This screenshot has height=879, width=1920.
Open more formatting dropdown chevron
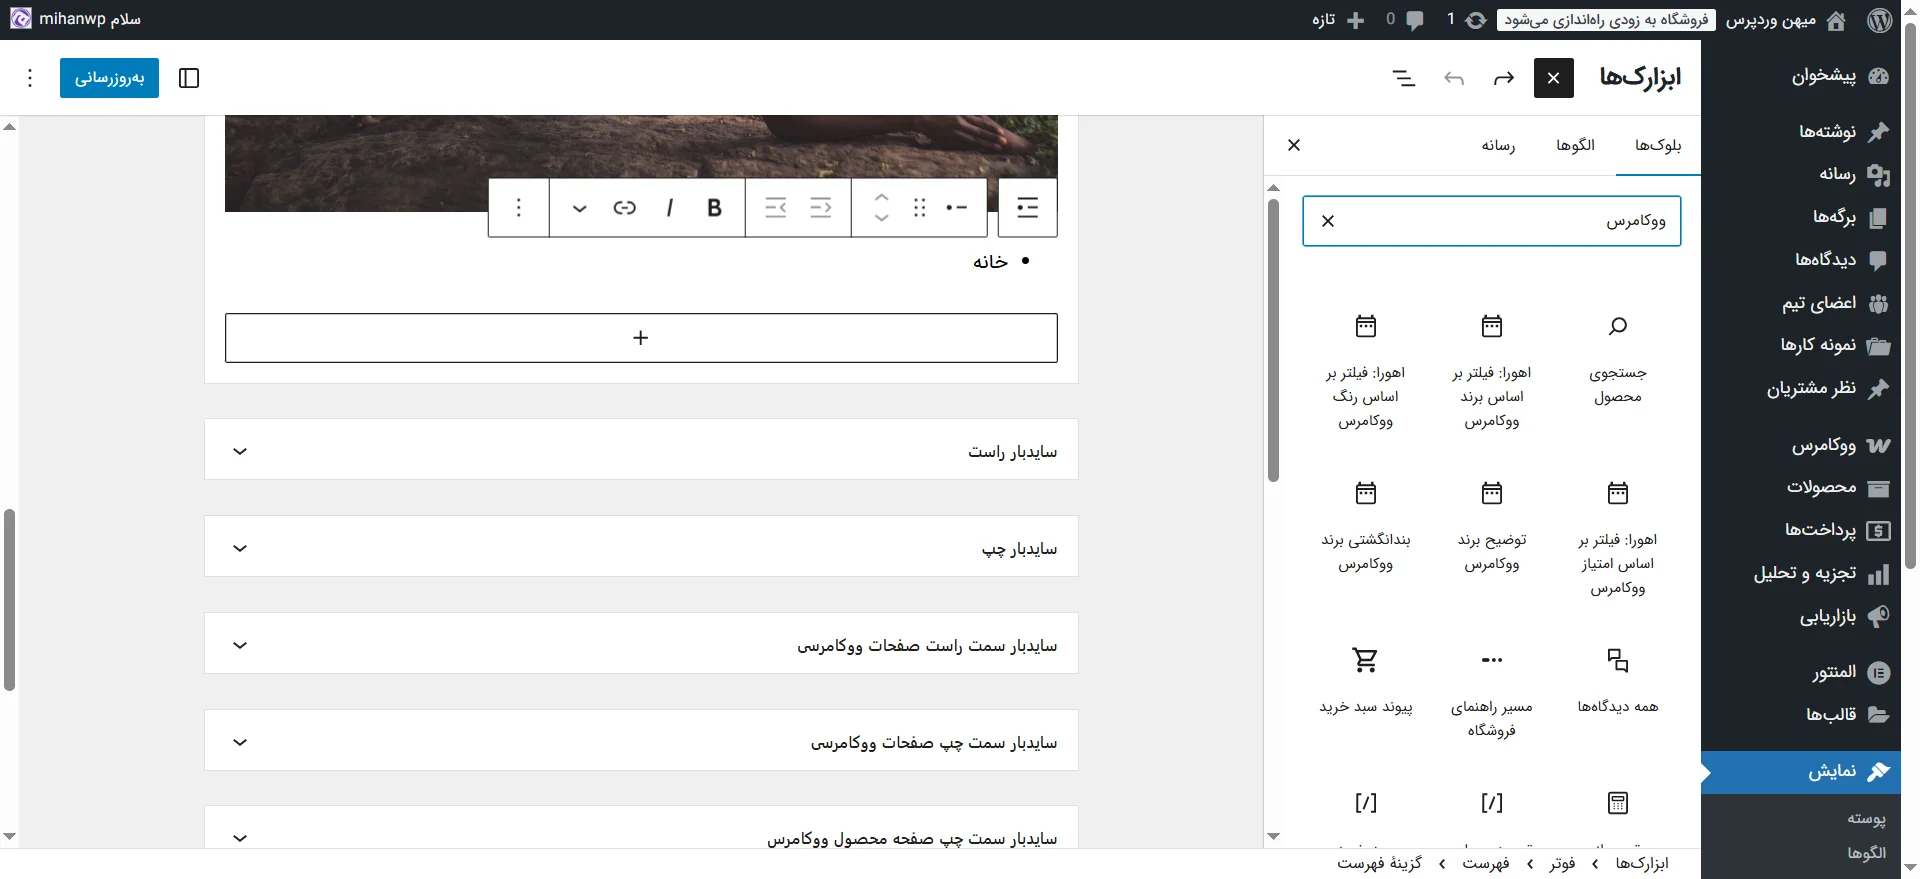579,208
